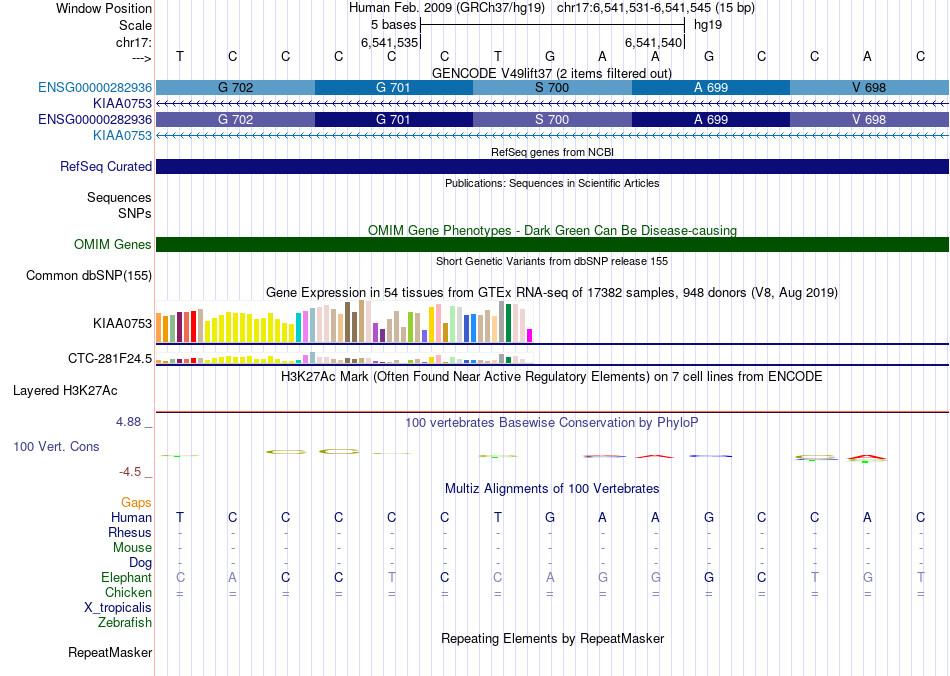Click the Sequences subtrack label
The width and height of the screenshot is (950, 676).
click(x=119, y=197)
